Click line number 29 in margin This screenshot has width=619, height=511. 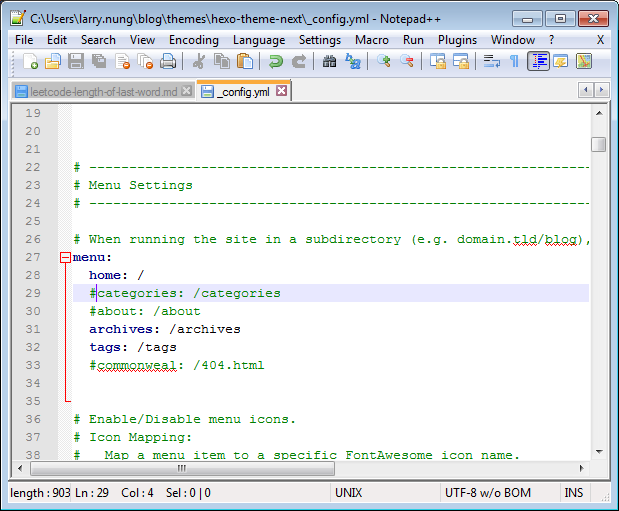pos(33,293)
